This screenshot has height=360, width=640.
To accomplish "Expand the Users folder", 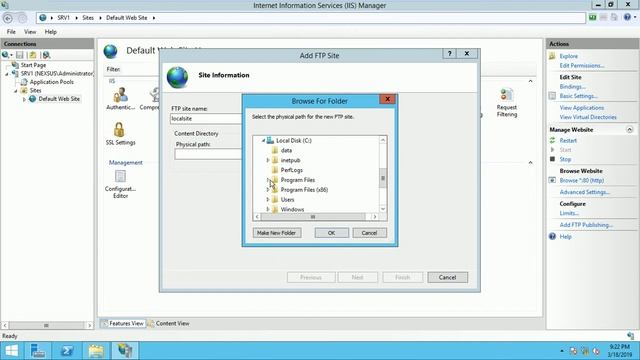I will 268,200.
